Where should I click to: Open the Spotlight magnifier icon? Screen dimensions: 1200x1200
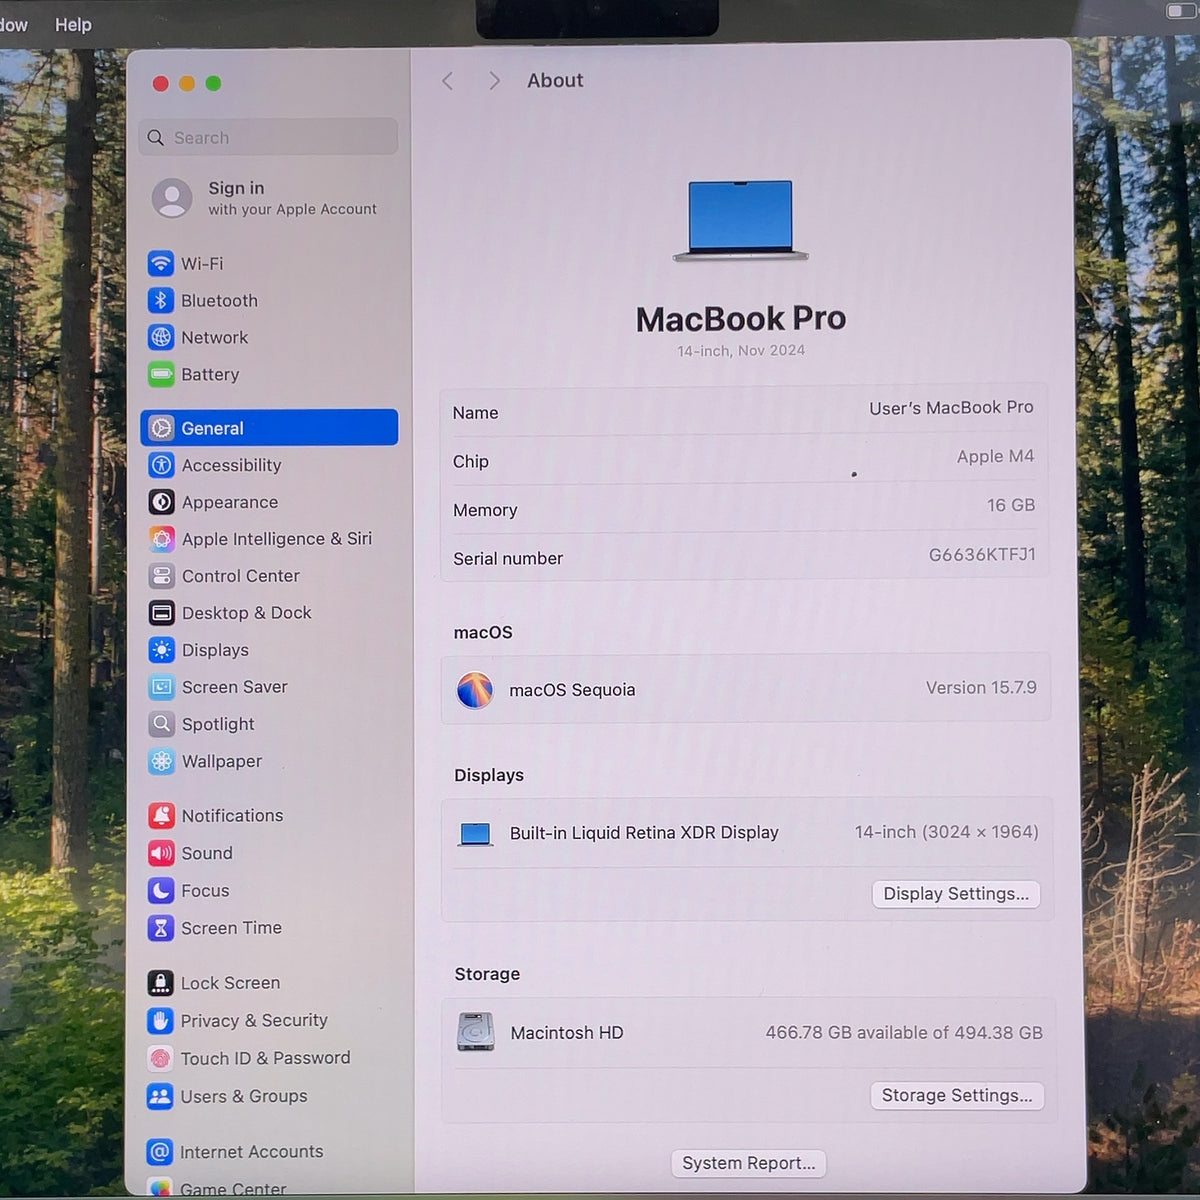[x=161, y=724]
